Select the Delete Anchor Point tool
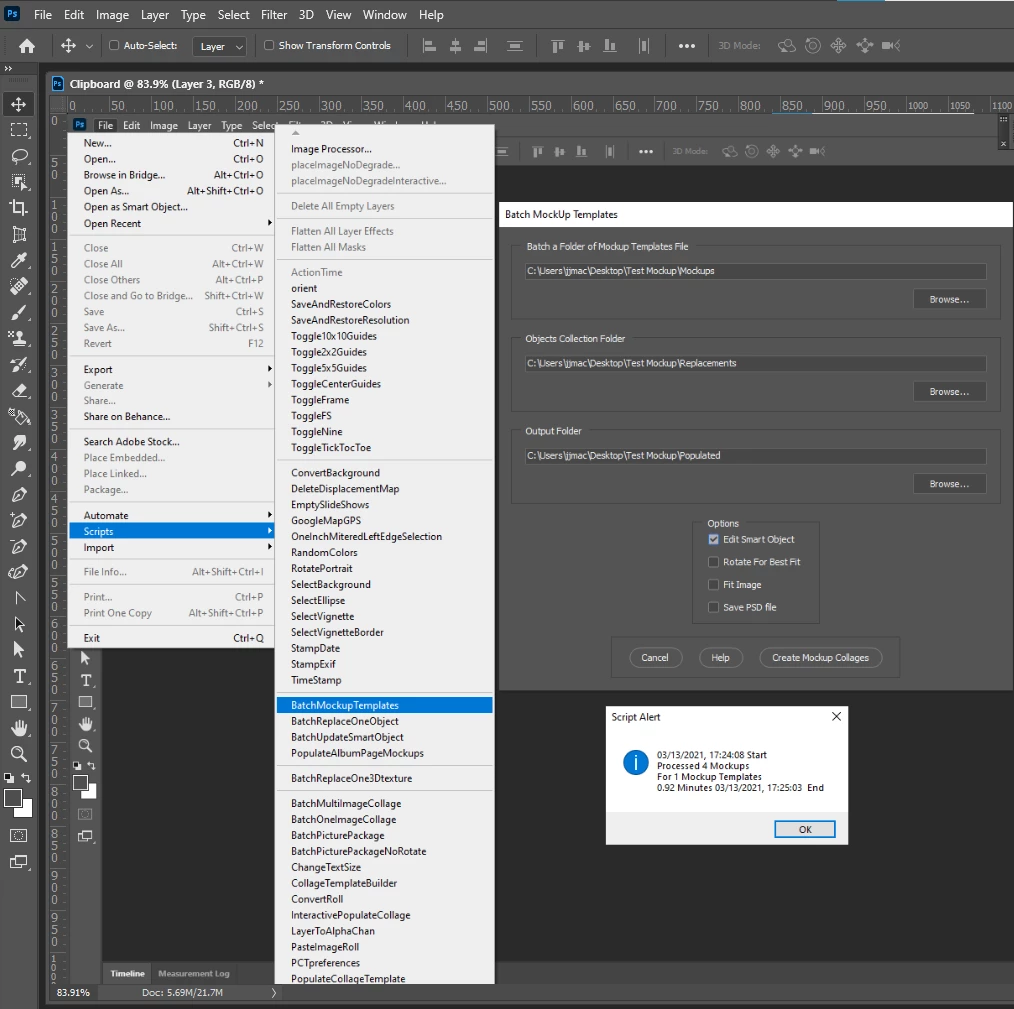This screenshot has height=1009, width=1014. (x=19, y=547)
